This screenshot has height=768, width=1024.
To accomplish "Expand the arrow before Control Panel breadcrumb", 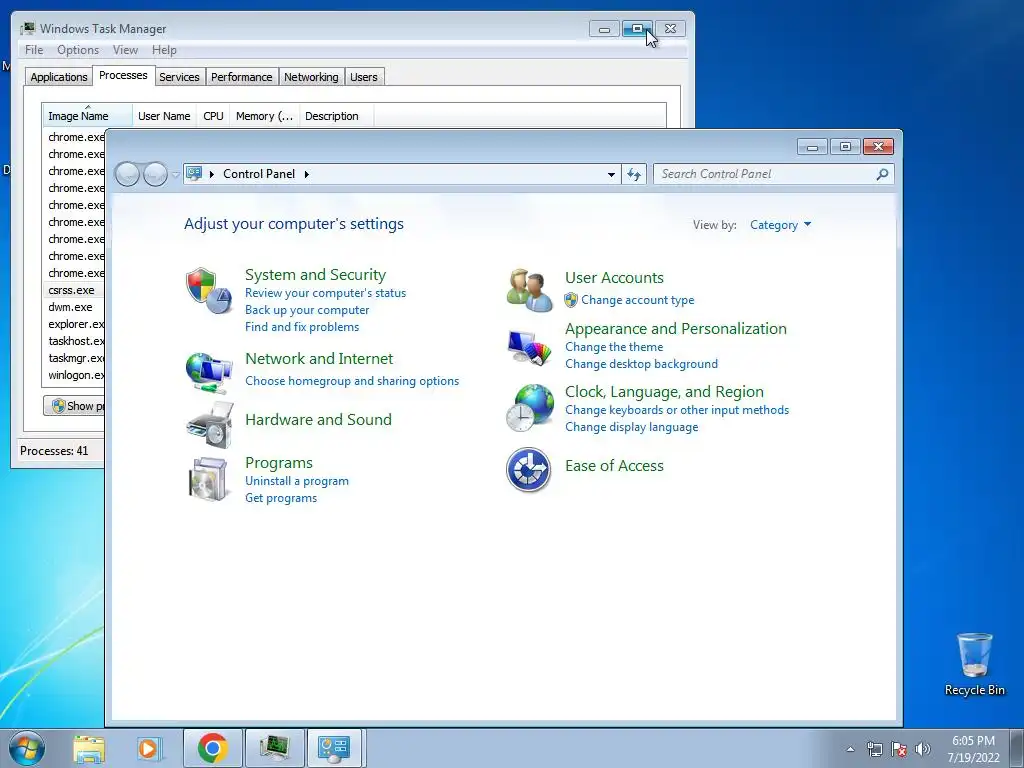I will coord(212,174).
